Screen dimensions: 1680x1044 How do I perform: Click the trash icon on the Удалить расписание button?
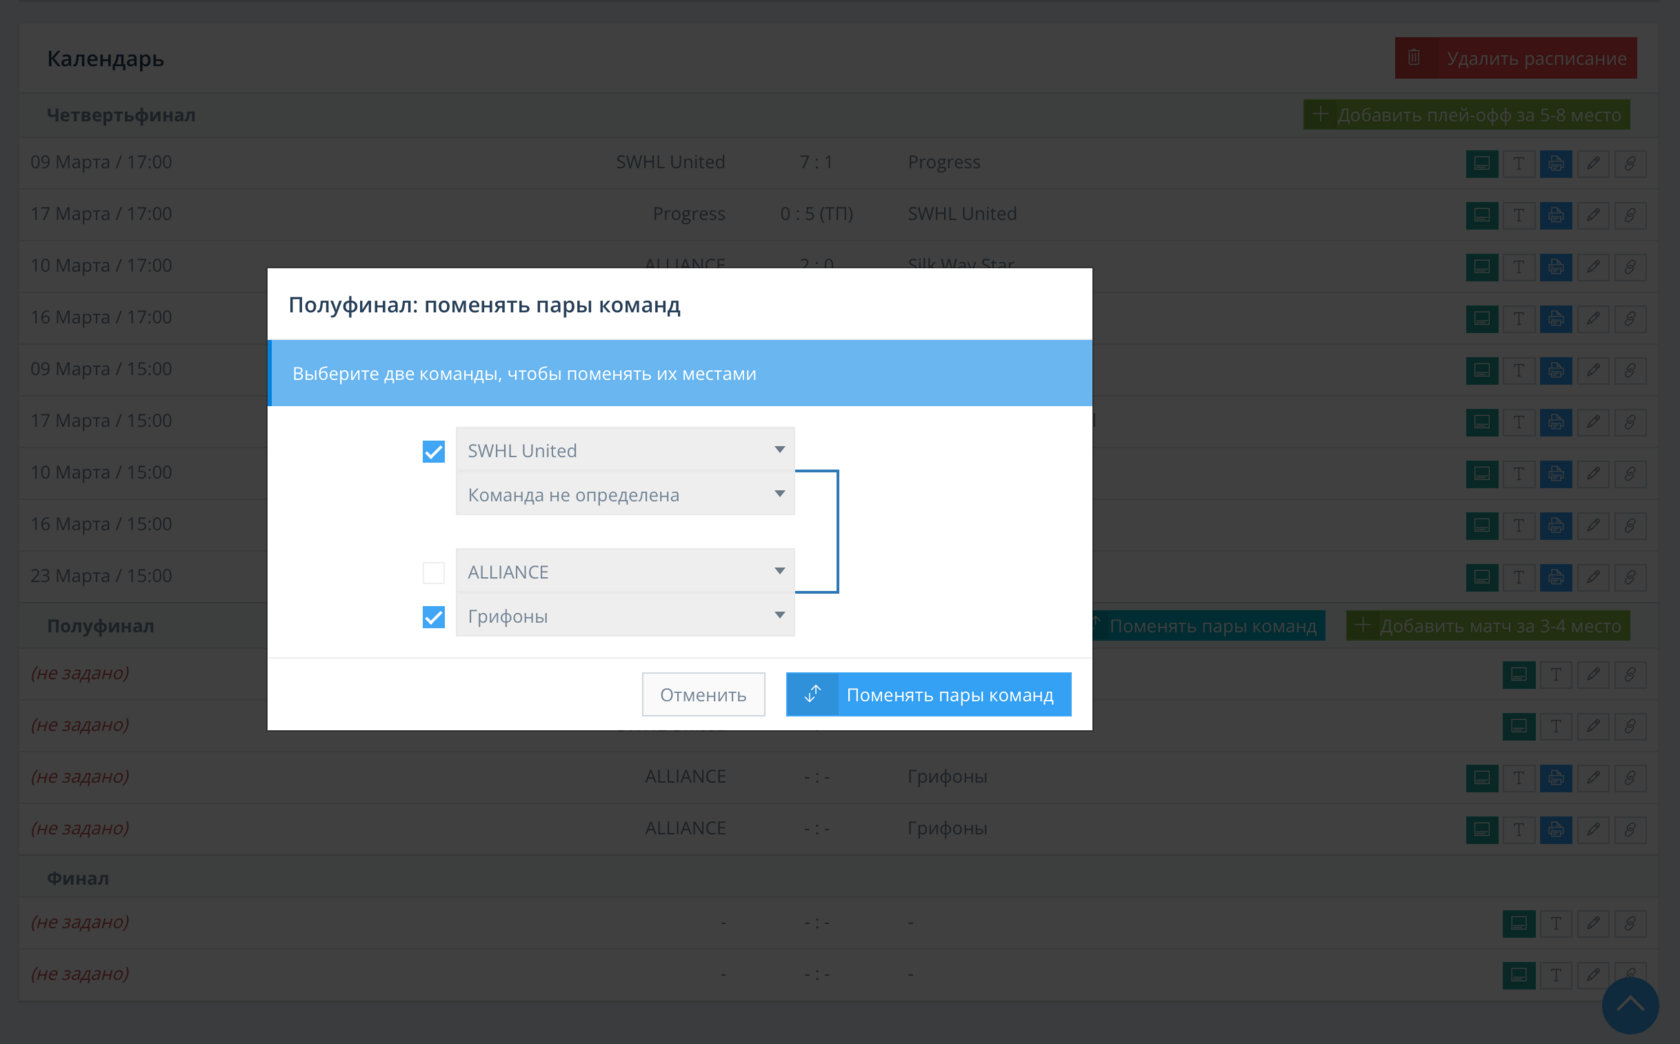1414,58
